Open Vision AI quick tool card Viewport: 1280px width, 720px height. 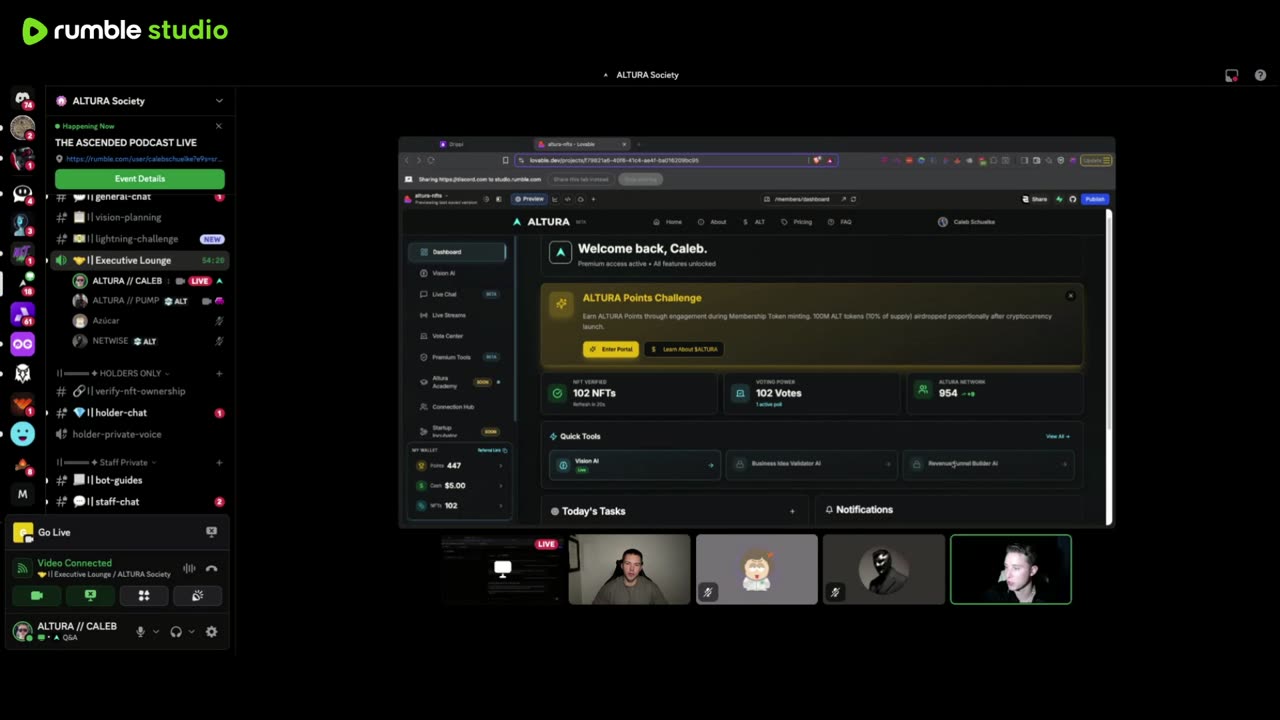(x=634, y=465)
